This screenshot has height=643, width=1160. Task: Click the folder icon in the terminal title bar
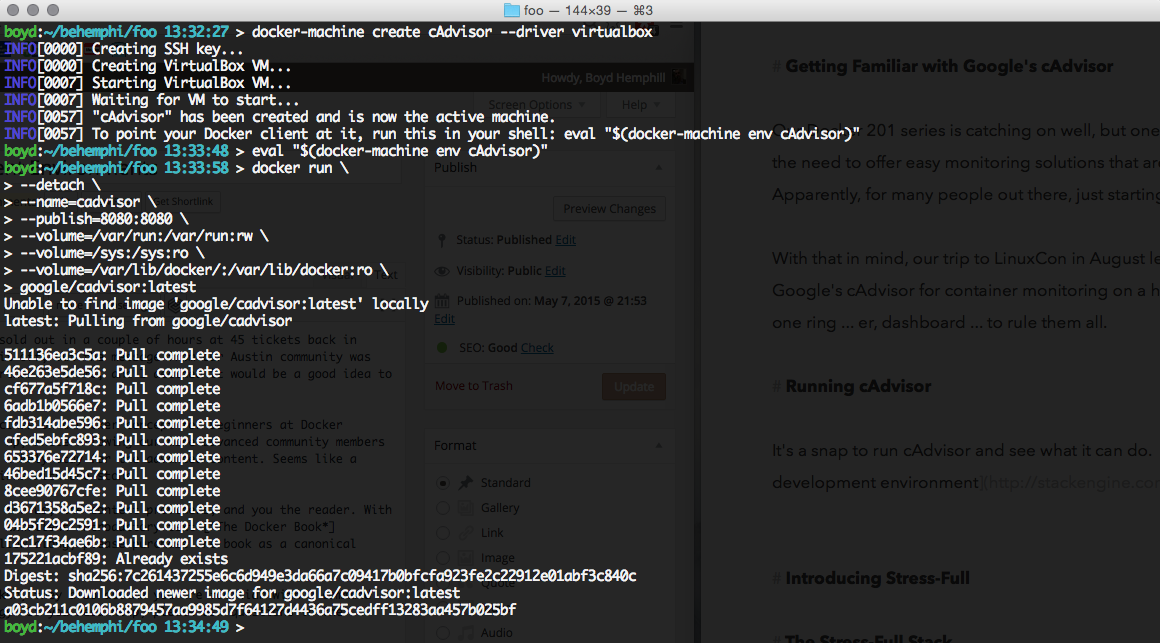point(511,10)
